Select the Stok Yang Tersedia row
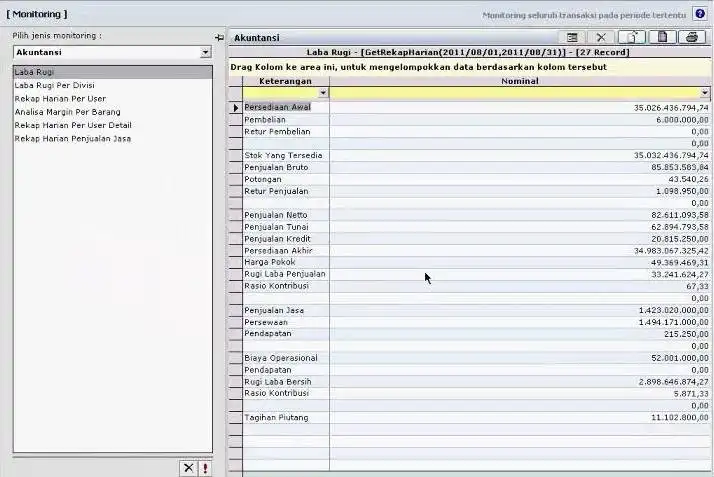This screenshot has height=477, width=714. (x=469, y=155)
